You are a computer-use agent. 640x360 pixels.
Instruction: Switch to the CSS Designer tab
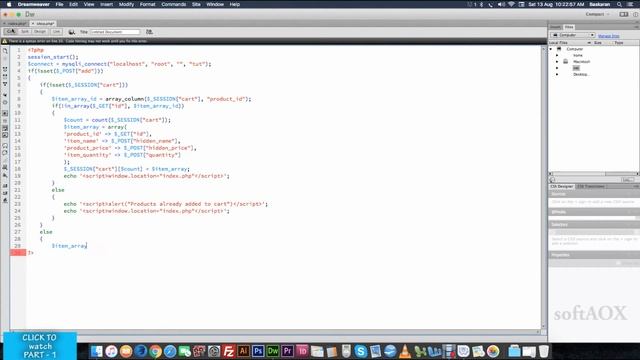pyautogui.click(x=562, y=187)
